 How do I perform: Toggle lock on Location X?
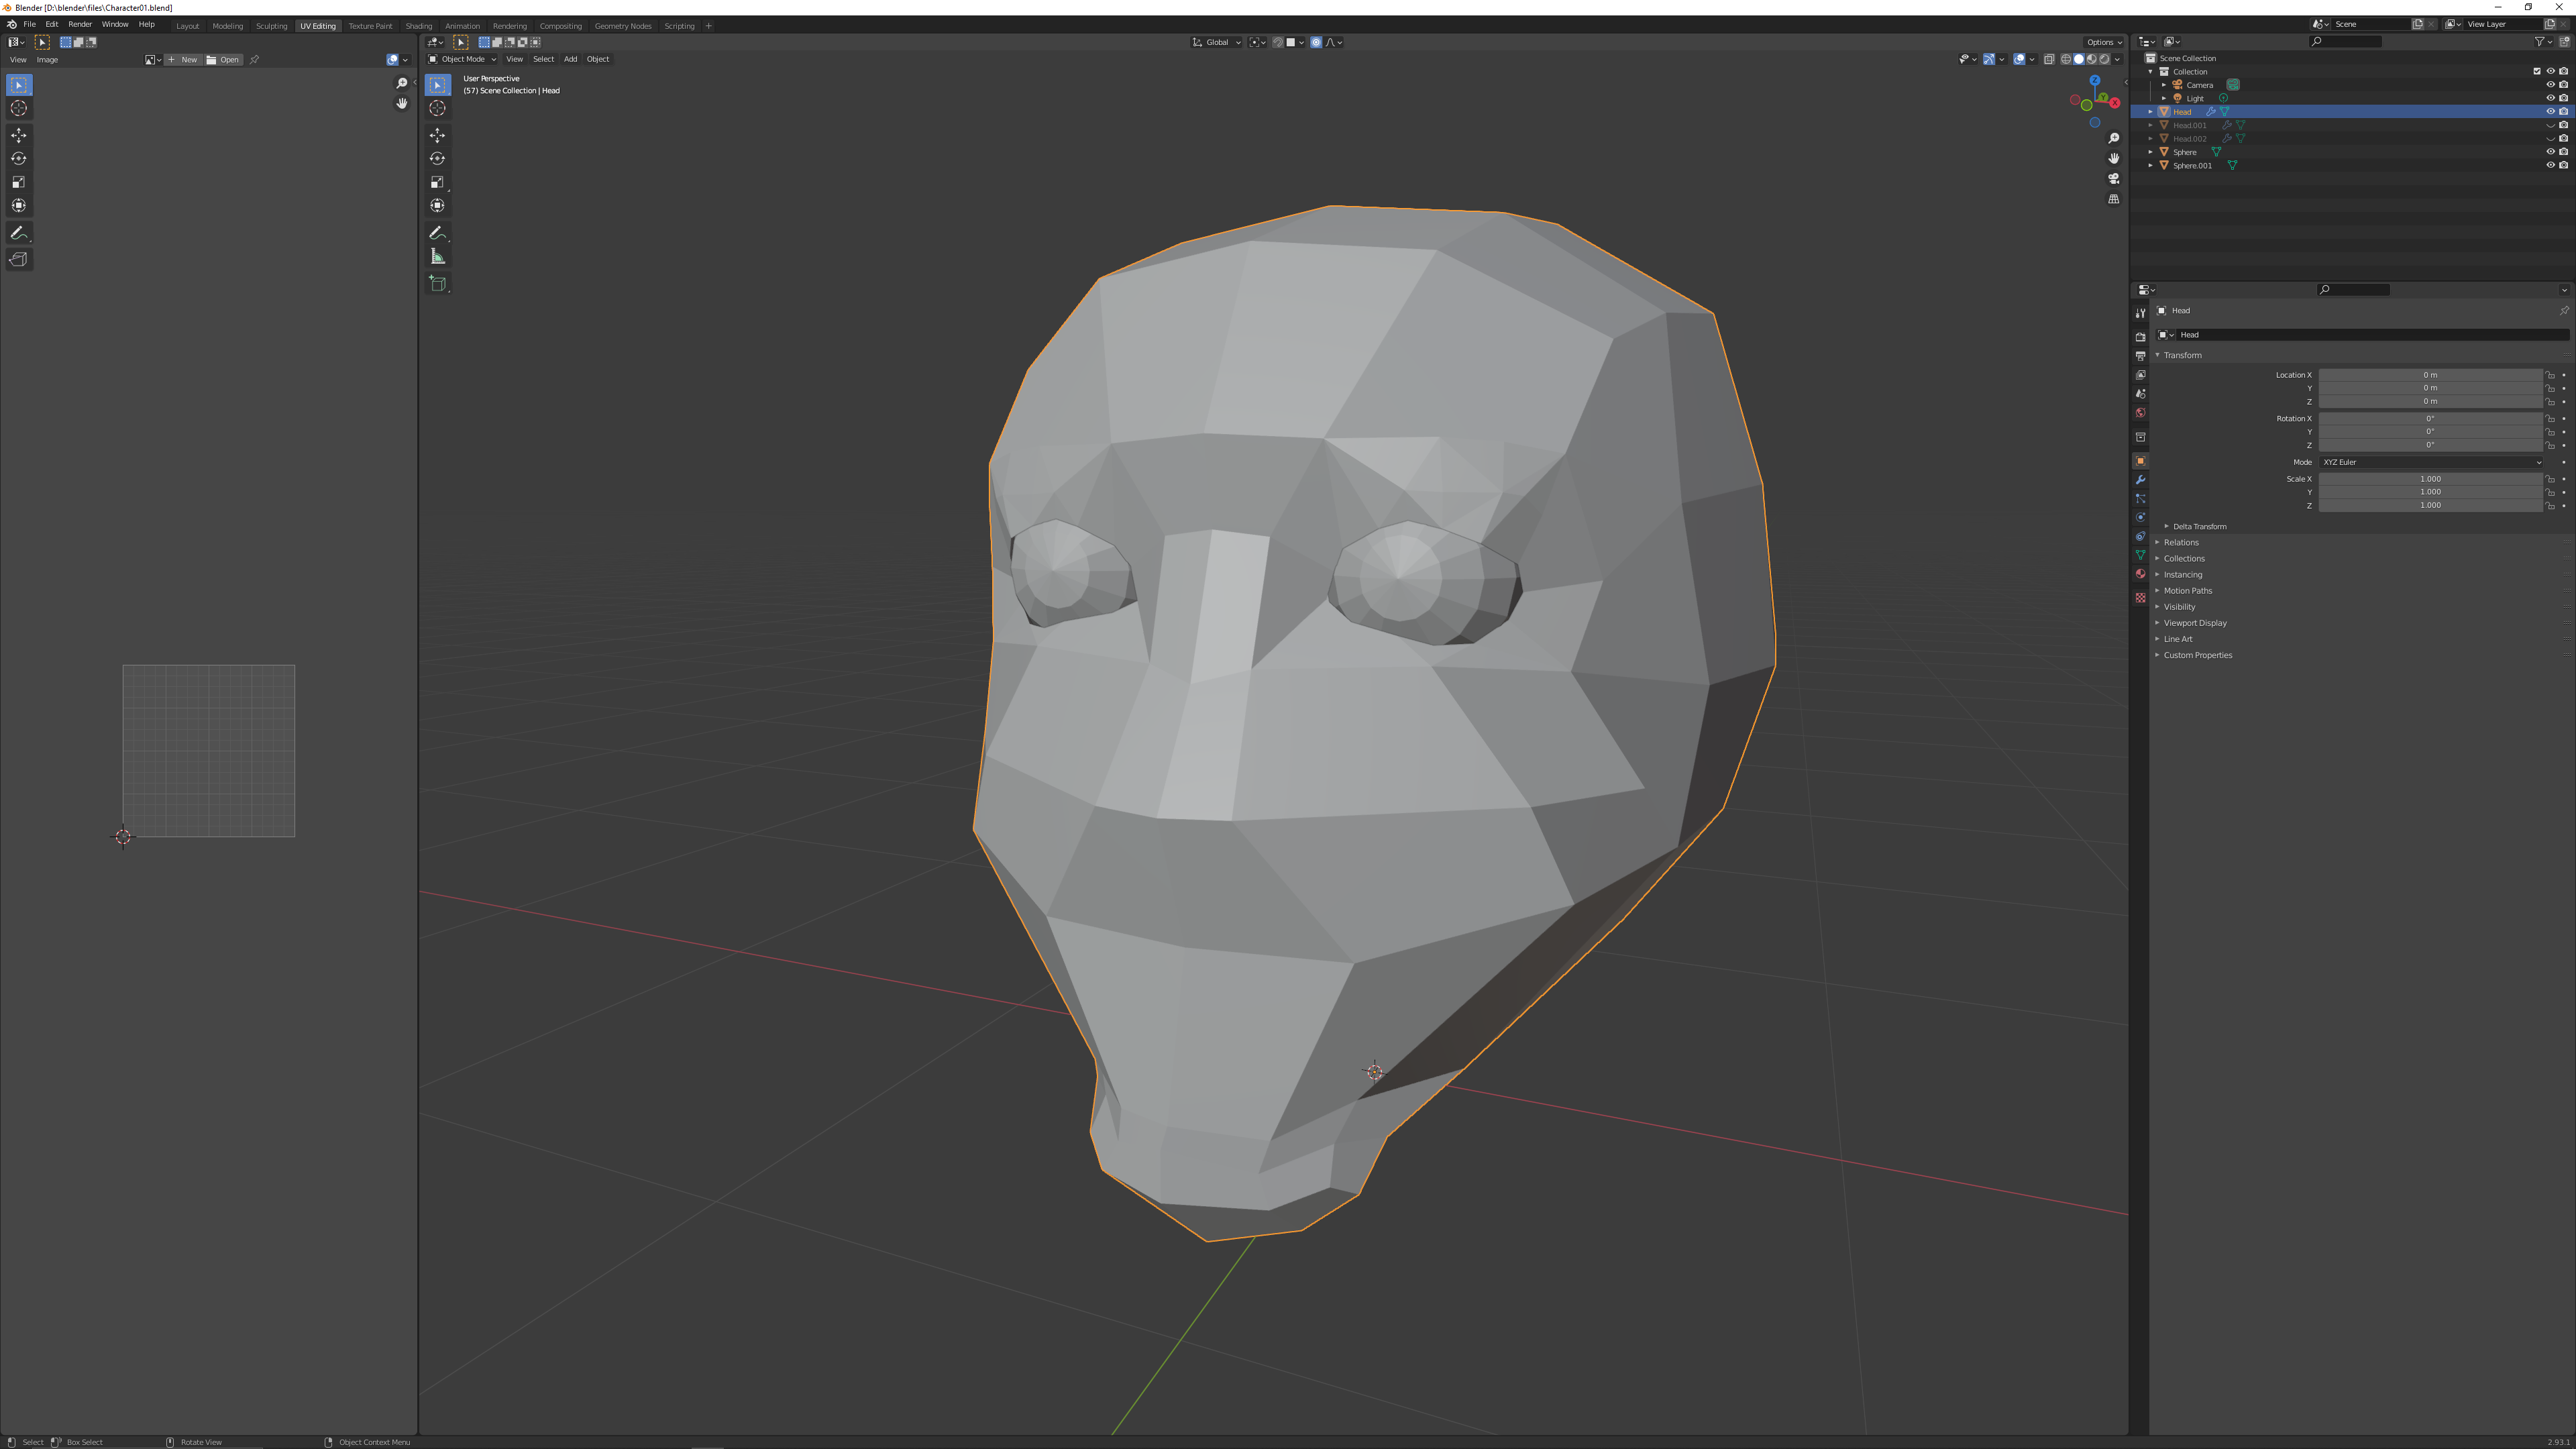pyautogui.click(x=2550, y=375)
